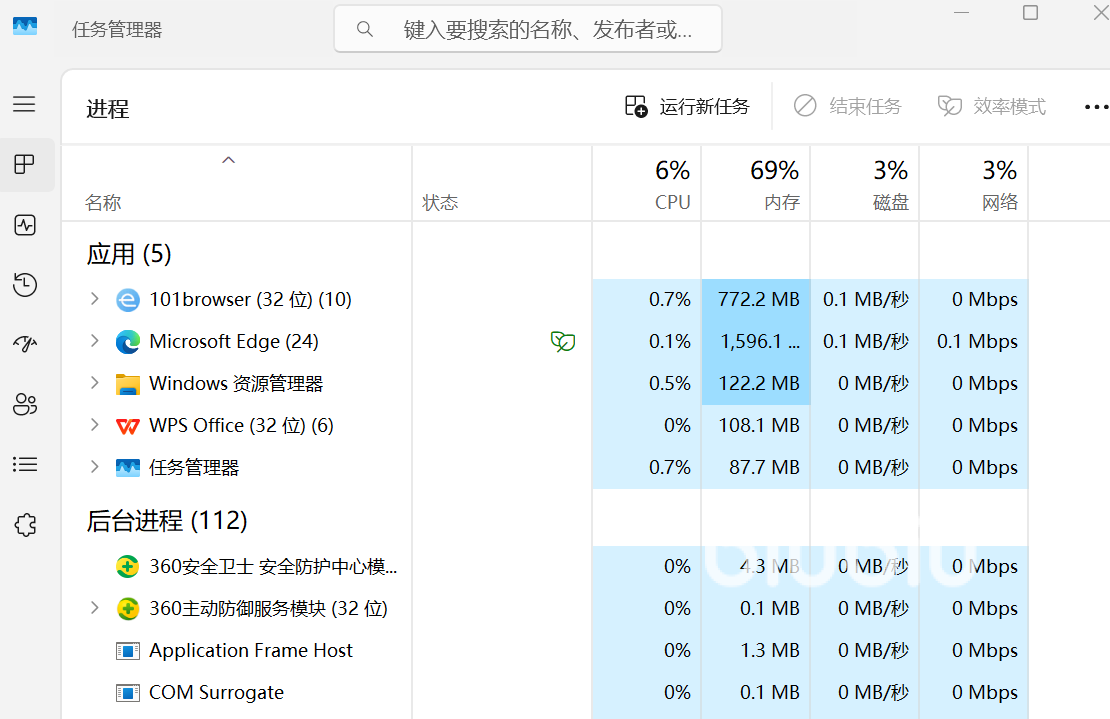Click the Microsoft Edge efficiency leaf icon

click(x=563, y=342)
